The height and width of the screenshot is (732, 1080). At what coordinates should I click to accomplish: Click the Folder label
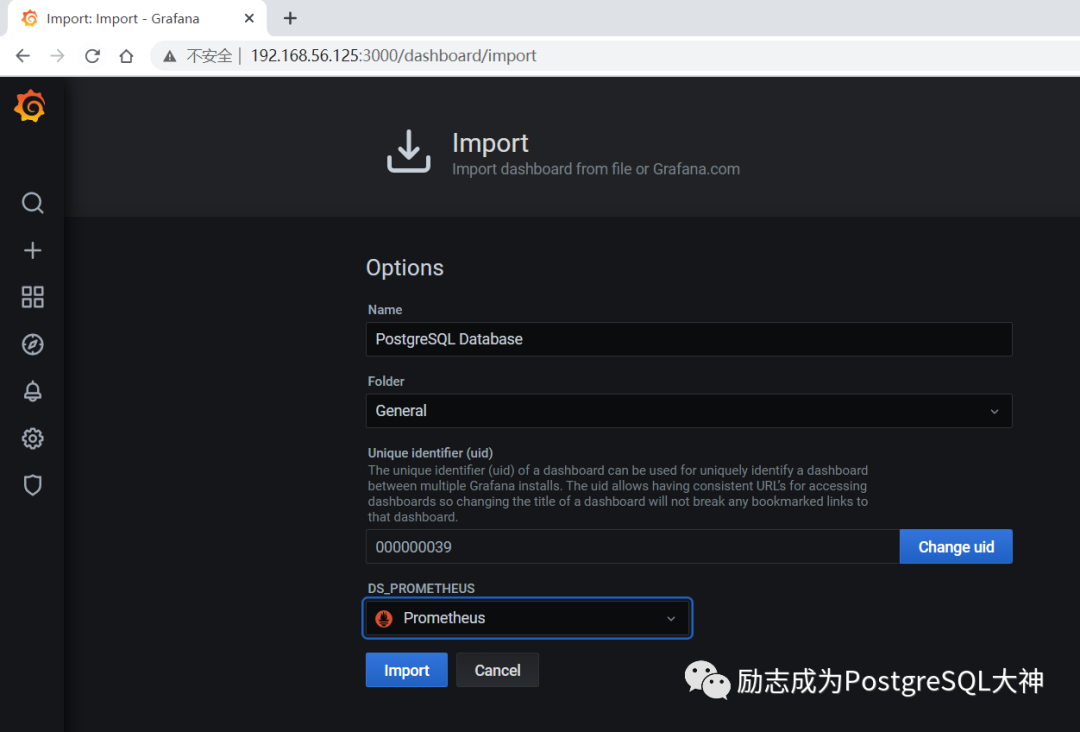click(386, 381)
